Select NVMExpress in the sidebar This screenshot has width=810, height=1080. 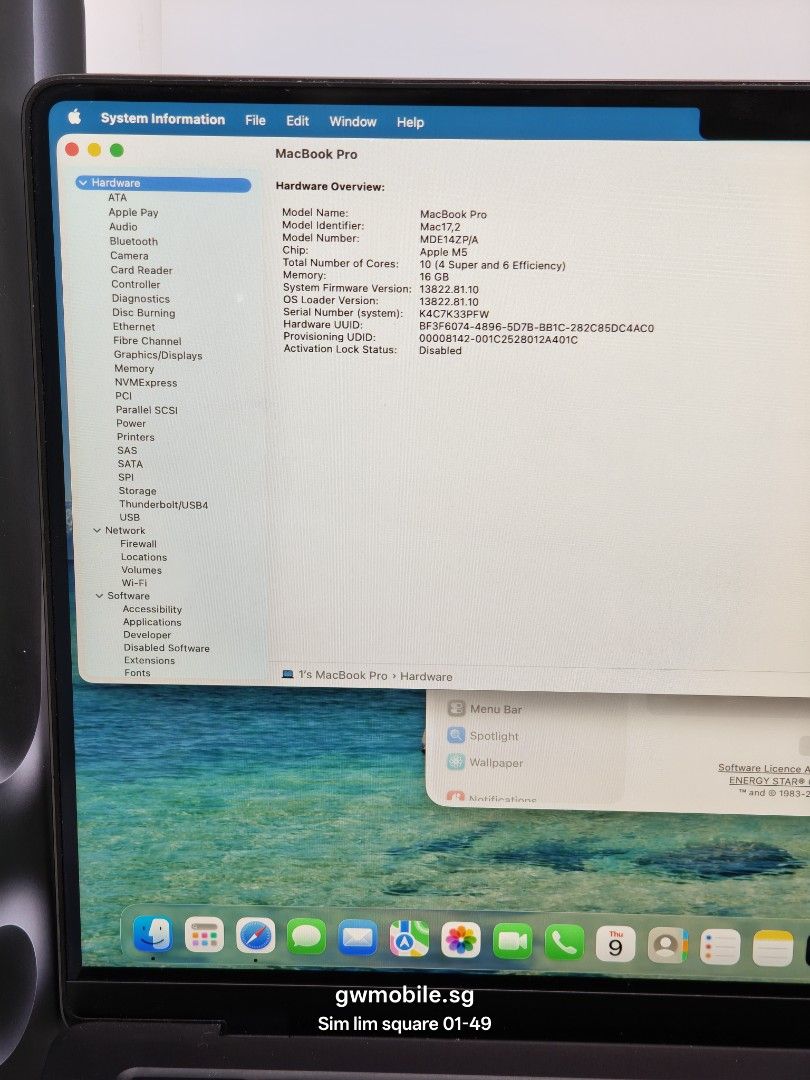click(145, 382)
